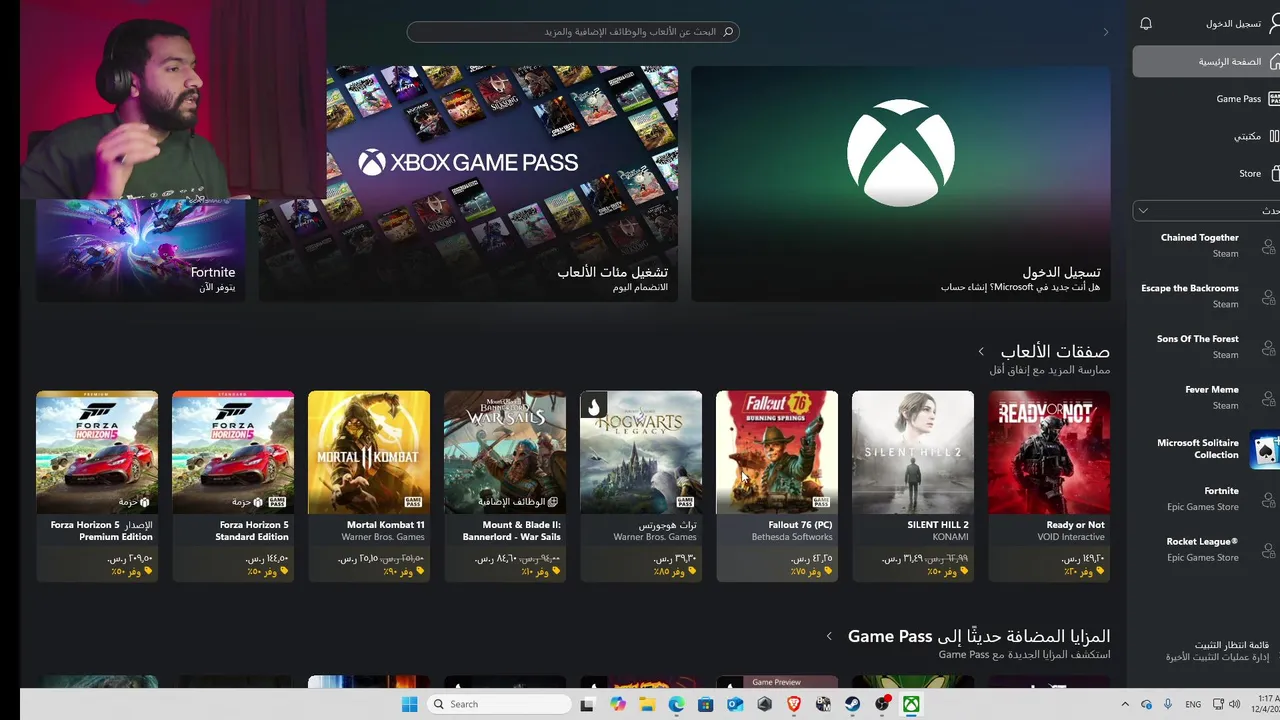Click the icon beside Escape the Backrooms
The height and width of the screenshot is (720, 1280).
click(x=1268, y=297)
